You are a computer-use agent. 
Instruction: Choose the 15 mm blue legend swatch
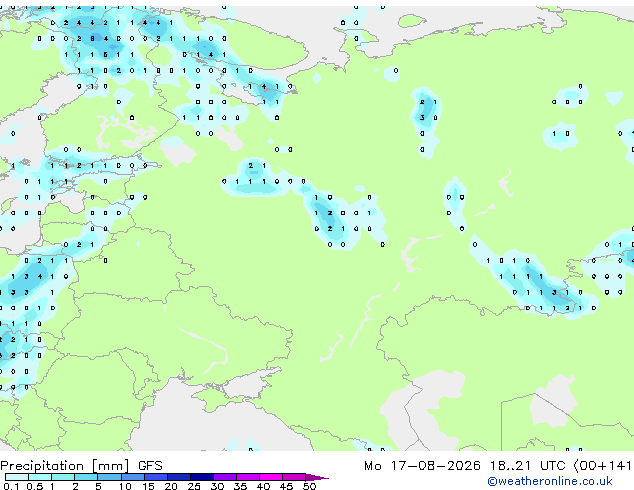(x=155, y=477)
